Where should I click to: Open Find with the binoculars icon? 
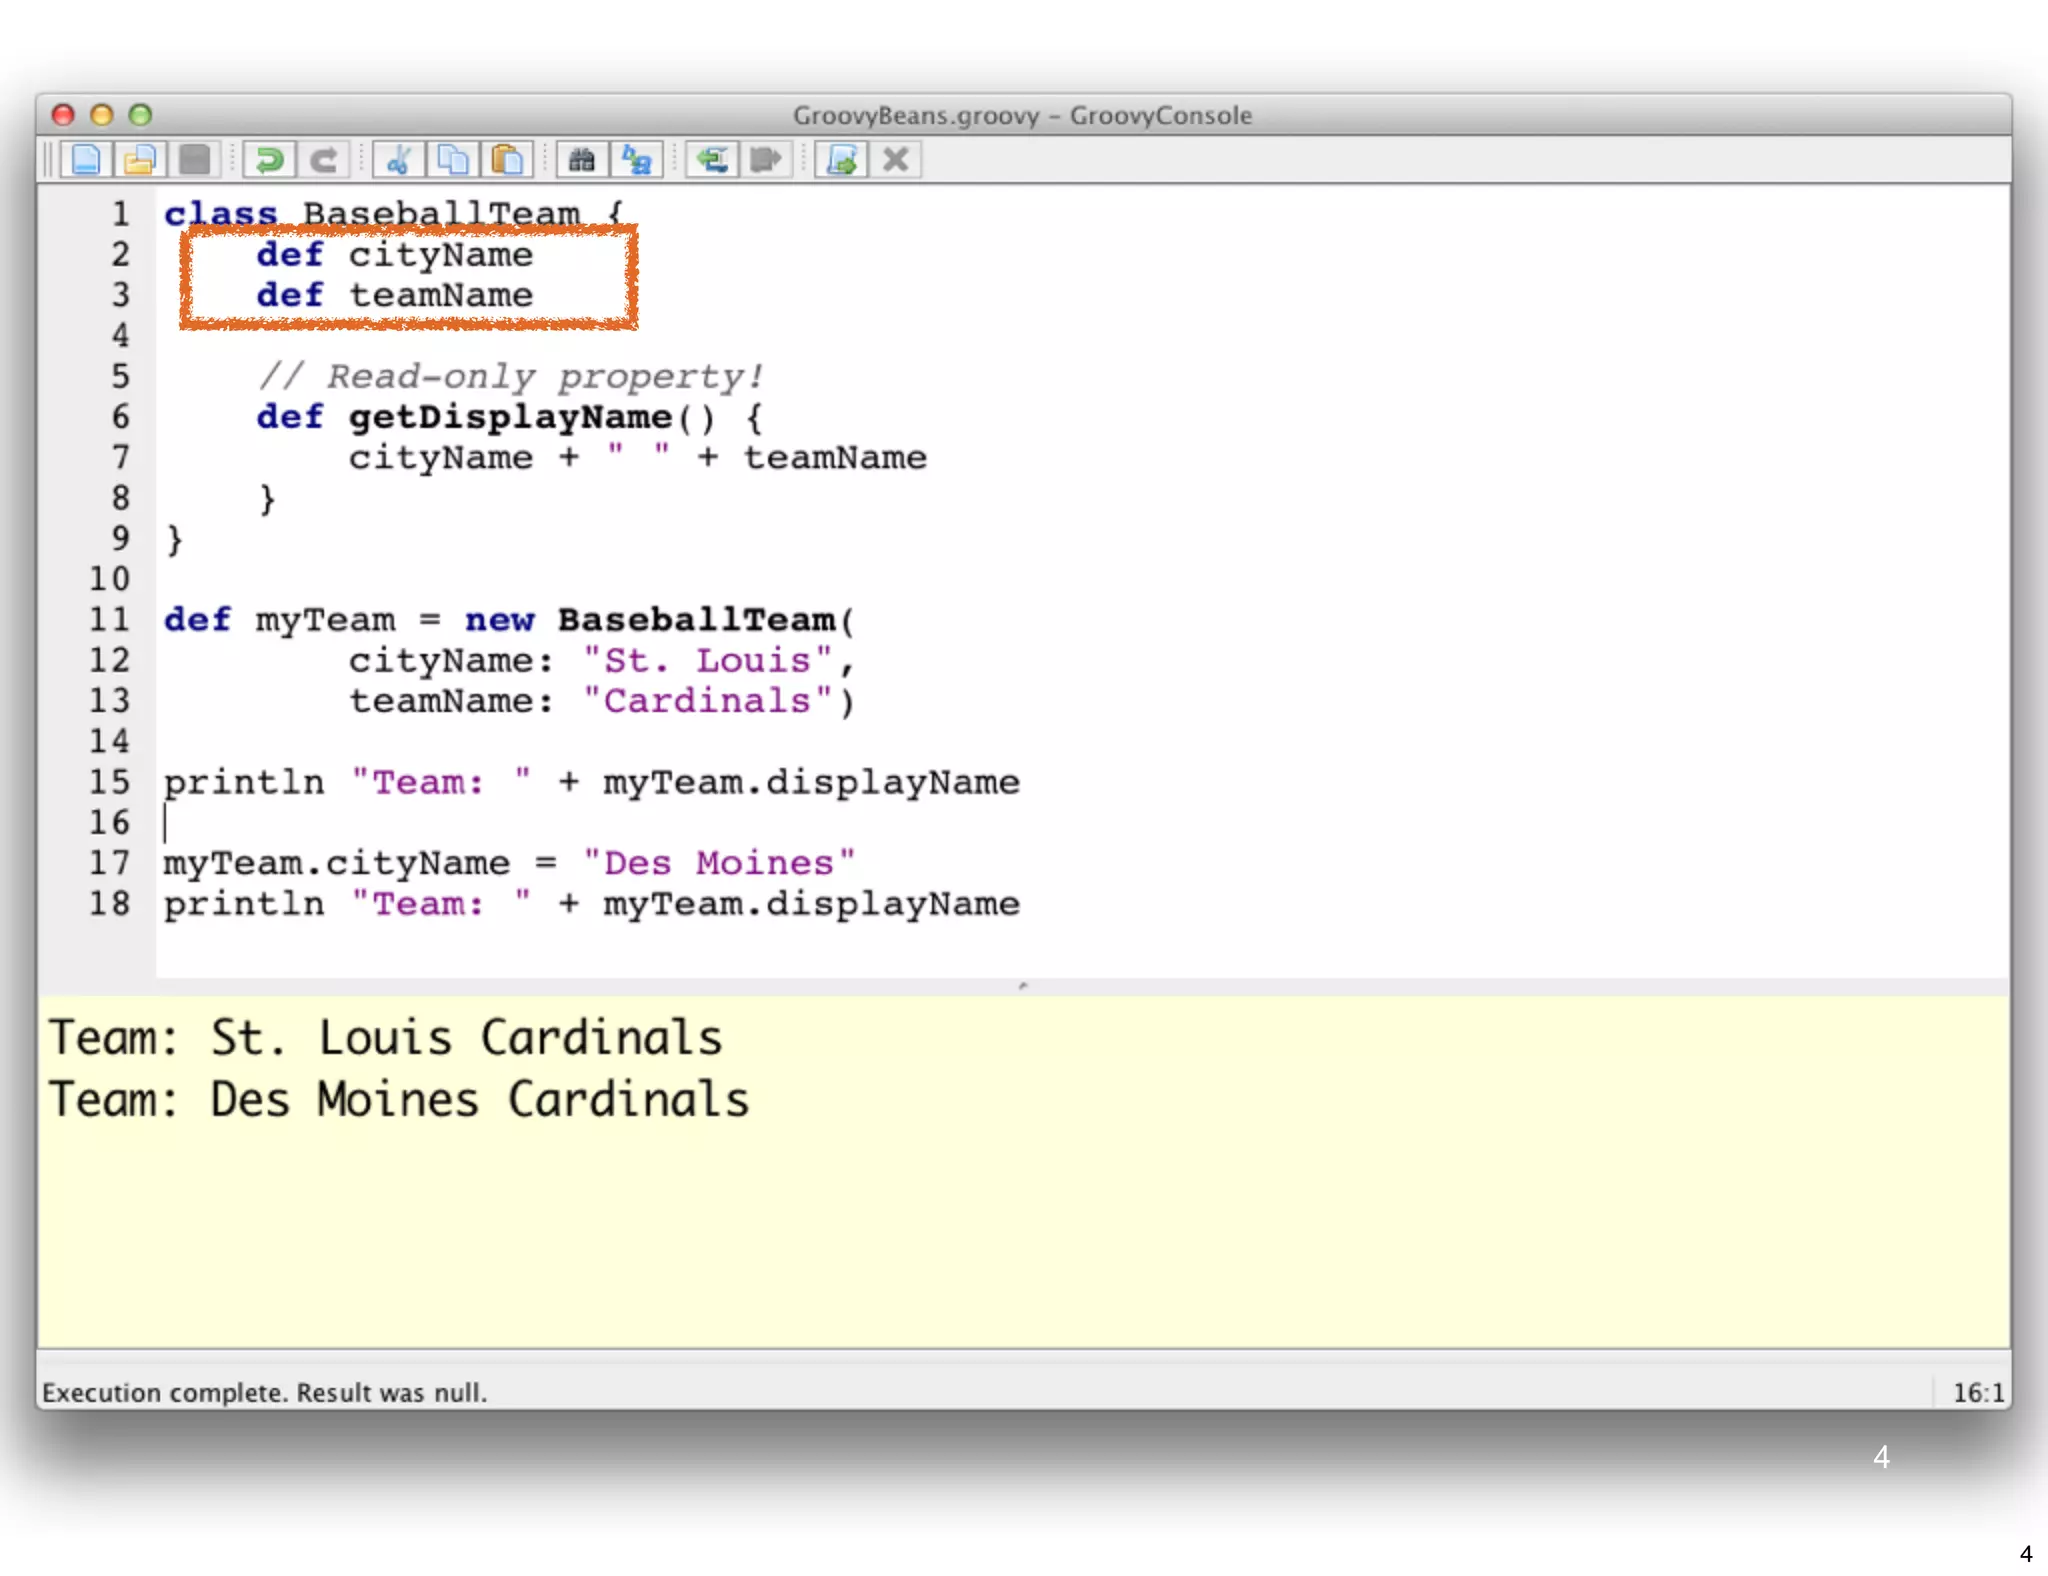coord(582,160)
